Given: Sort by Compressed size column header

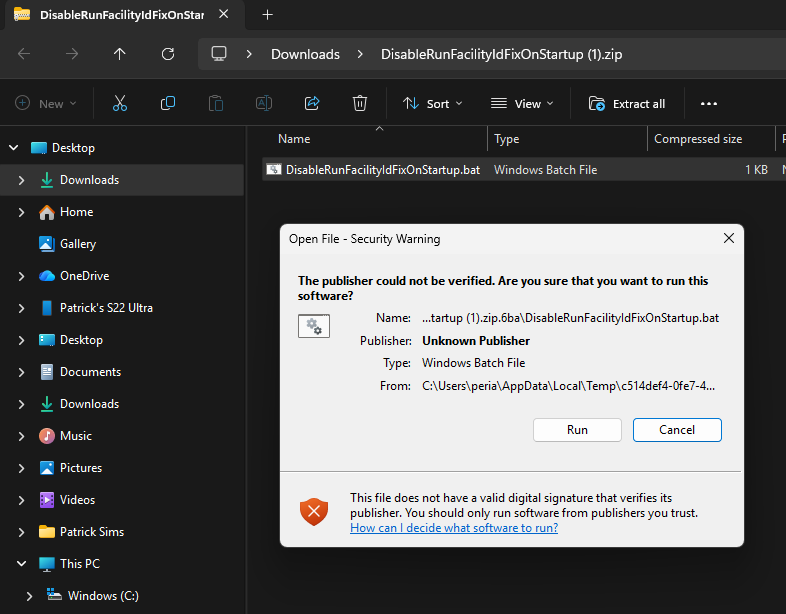Looking at the screenshot, I should [698, 139].
